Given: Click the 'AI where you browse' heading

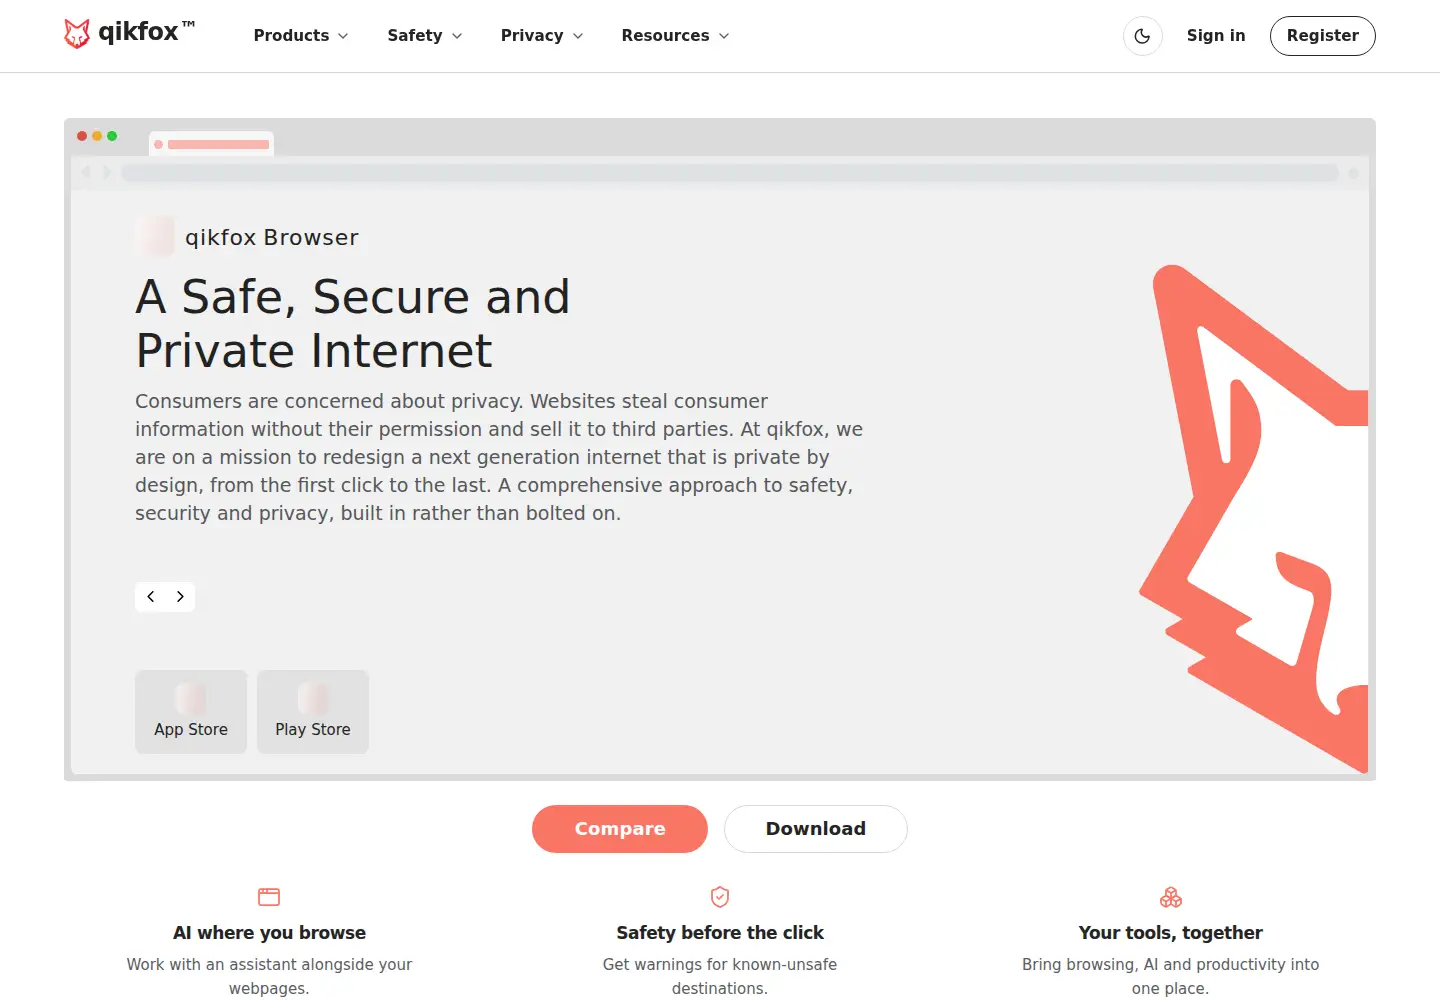Looking at the screenshot, I should point(269,933).
